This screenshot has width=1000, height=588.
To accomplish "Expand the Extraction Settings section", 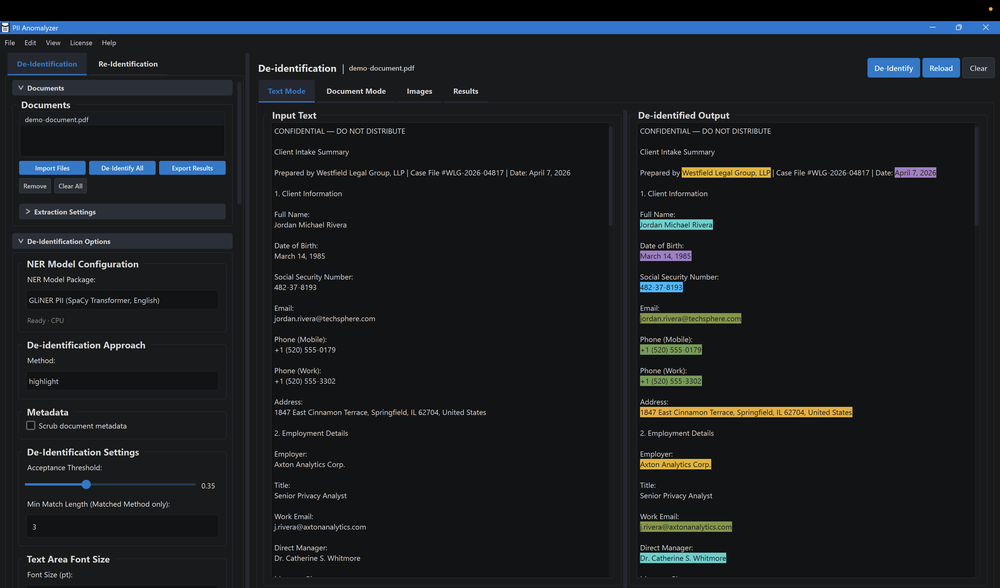I will (x=122, y=212).
